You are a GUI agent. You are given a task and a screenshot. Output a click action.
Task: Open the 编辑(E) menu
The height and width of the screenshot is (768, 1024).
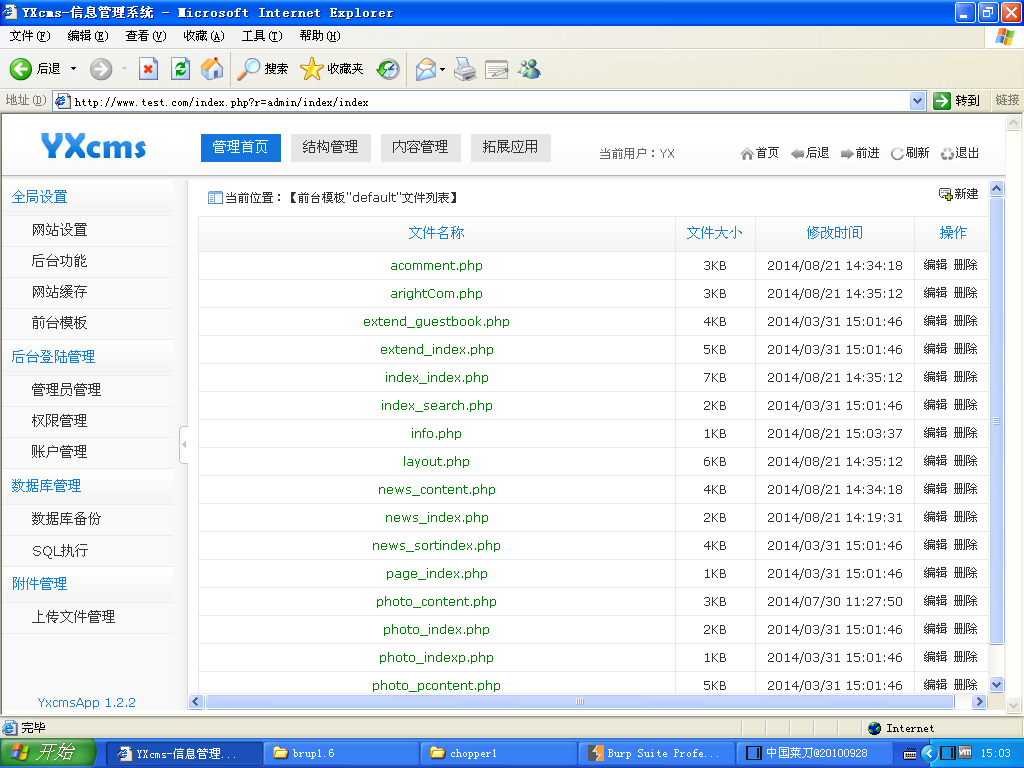coord(88,36)
